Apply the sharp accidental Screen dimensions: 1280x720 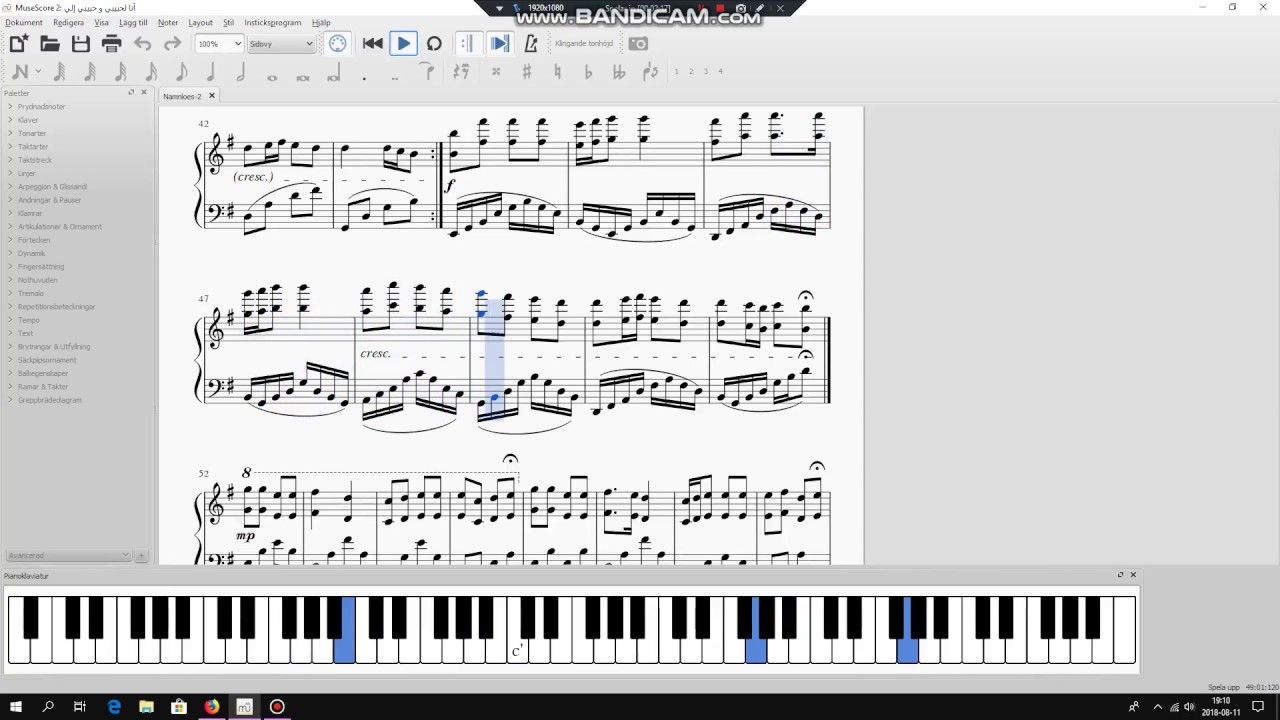526,72
